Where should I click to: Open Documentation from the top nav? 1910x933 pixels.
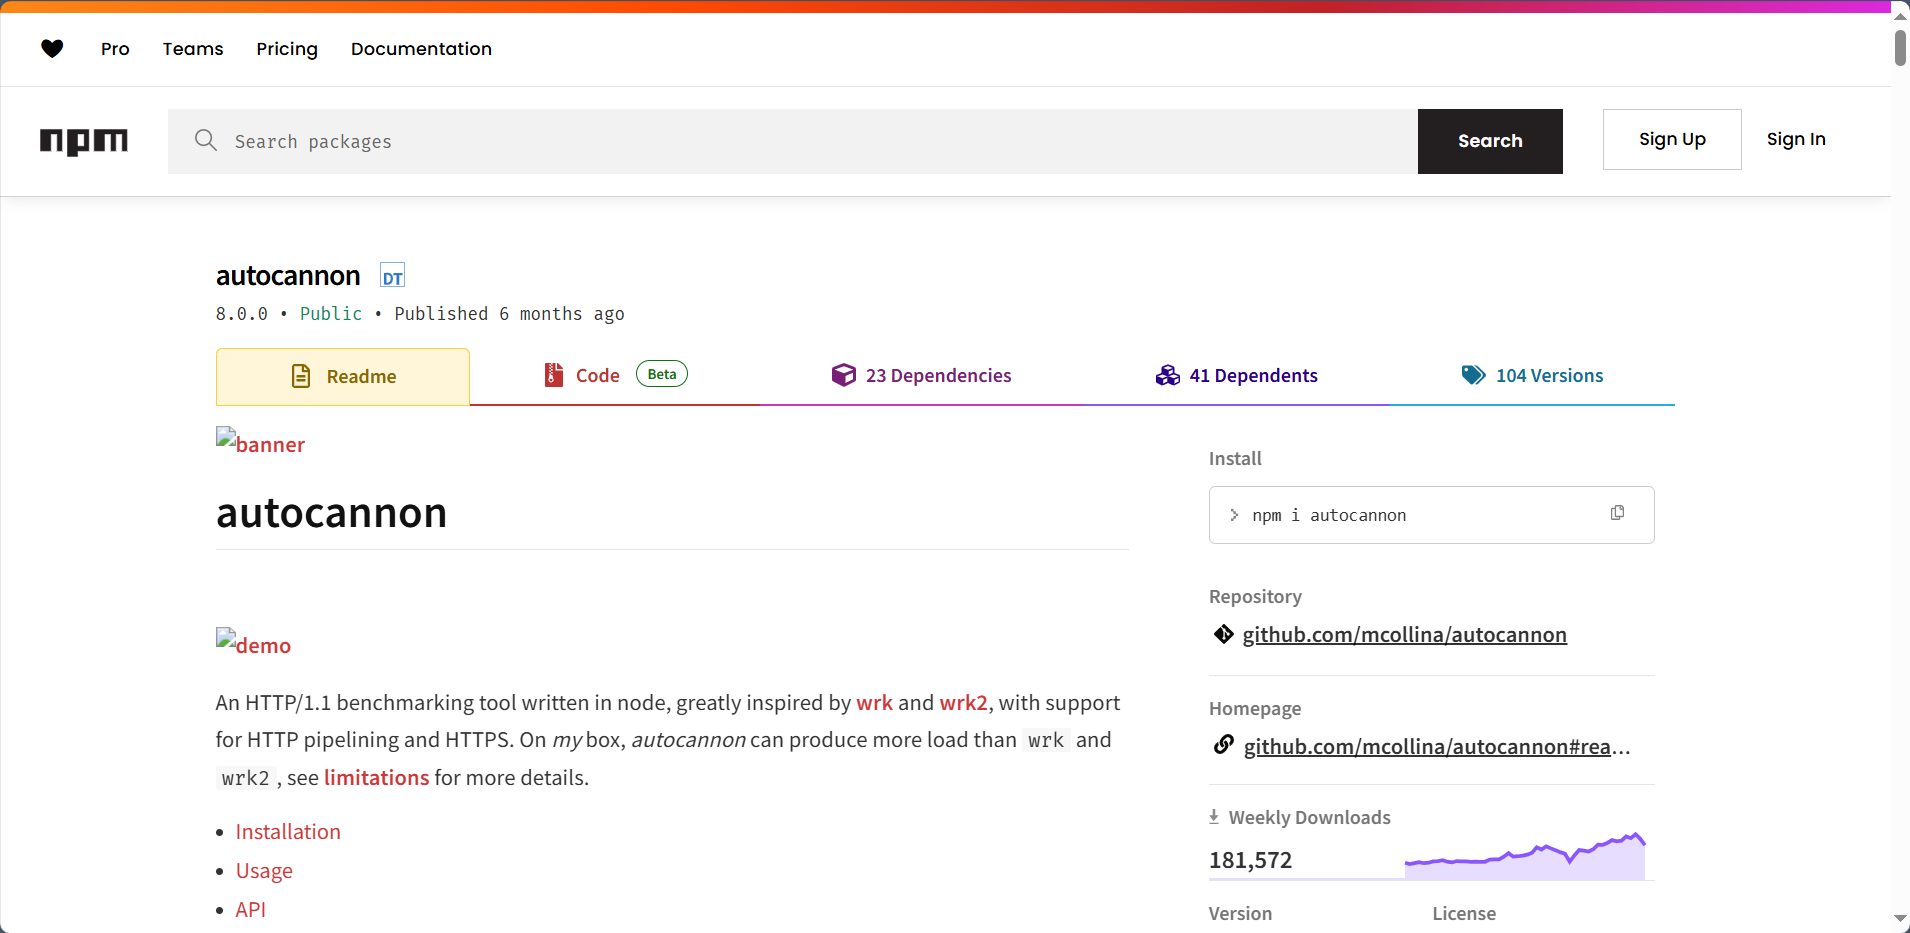(x=421, y=49)
